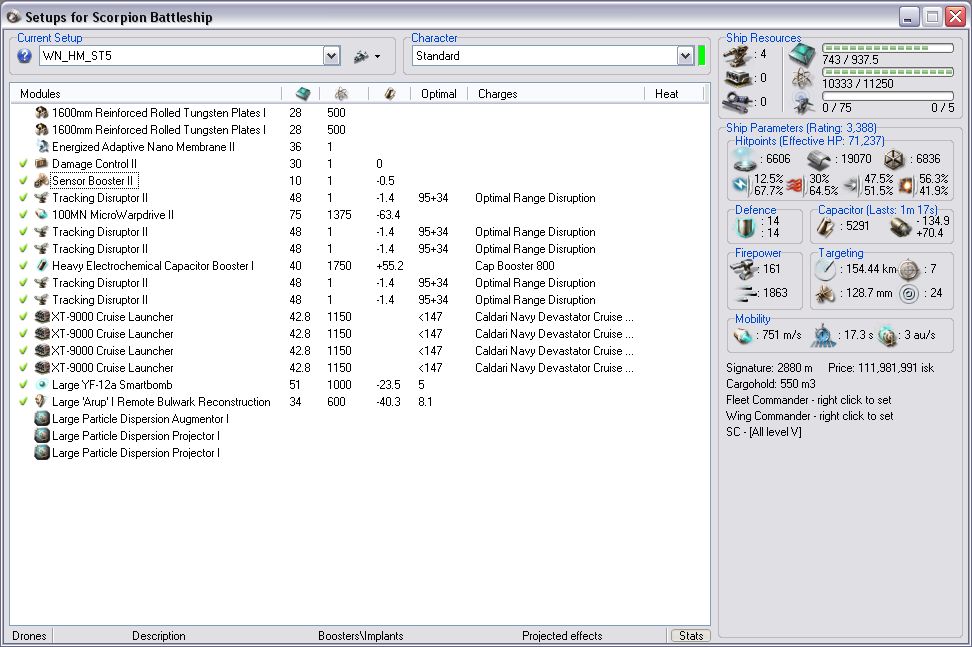Screen dimensions: 972x647
Task: Click the Cargohold: 550 m3 value
Action: click(x=771, y=384)
